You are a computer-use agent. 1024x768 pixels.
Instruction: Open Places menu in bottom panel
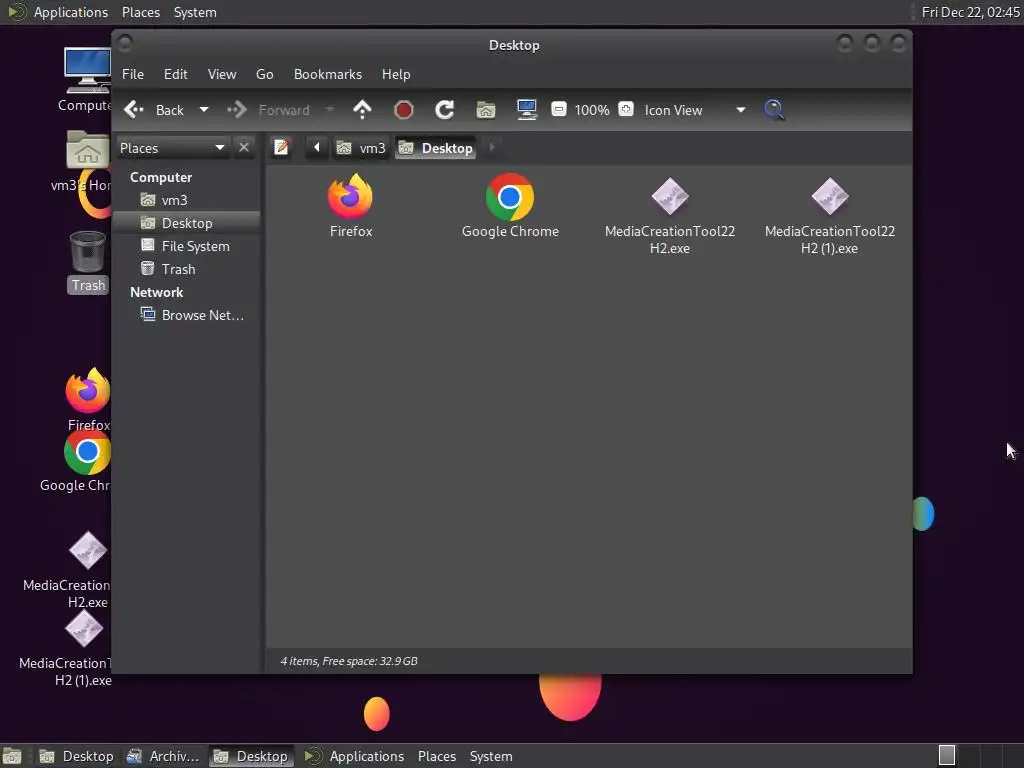click(436, 756)
